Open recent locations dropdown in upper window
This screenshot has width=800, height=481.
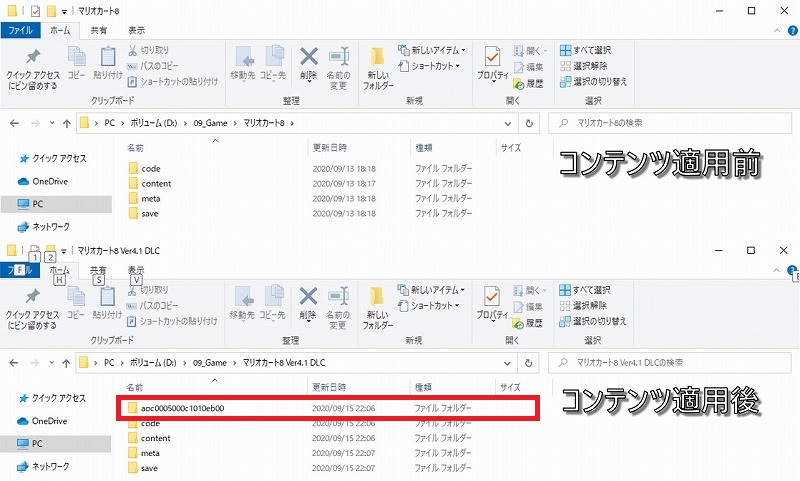[x=52, y=123]
